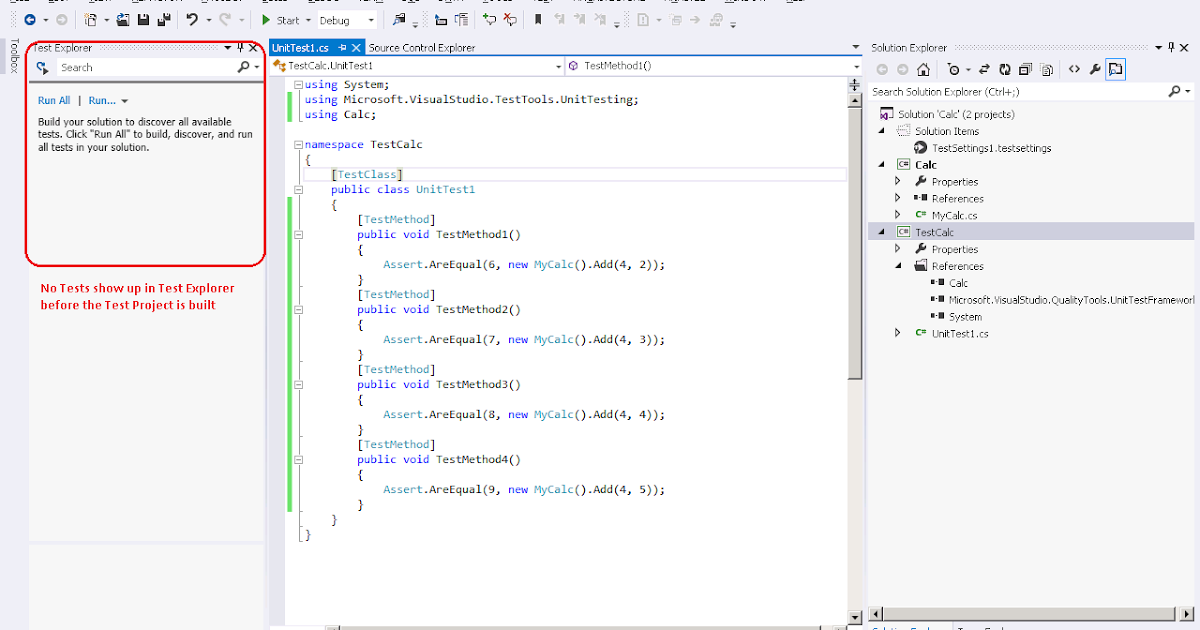This screenshot has height=630, width=1200.
Task: Select the UnitTest1.cs editor tab
Action: click(300, 46)
